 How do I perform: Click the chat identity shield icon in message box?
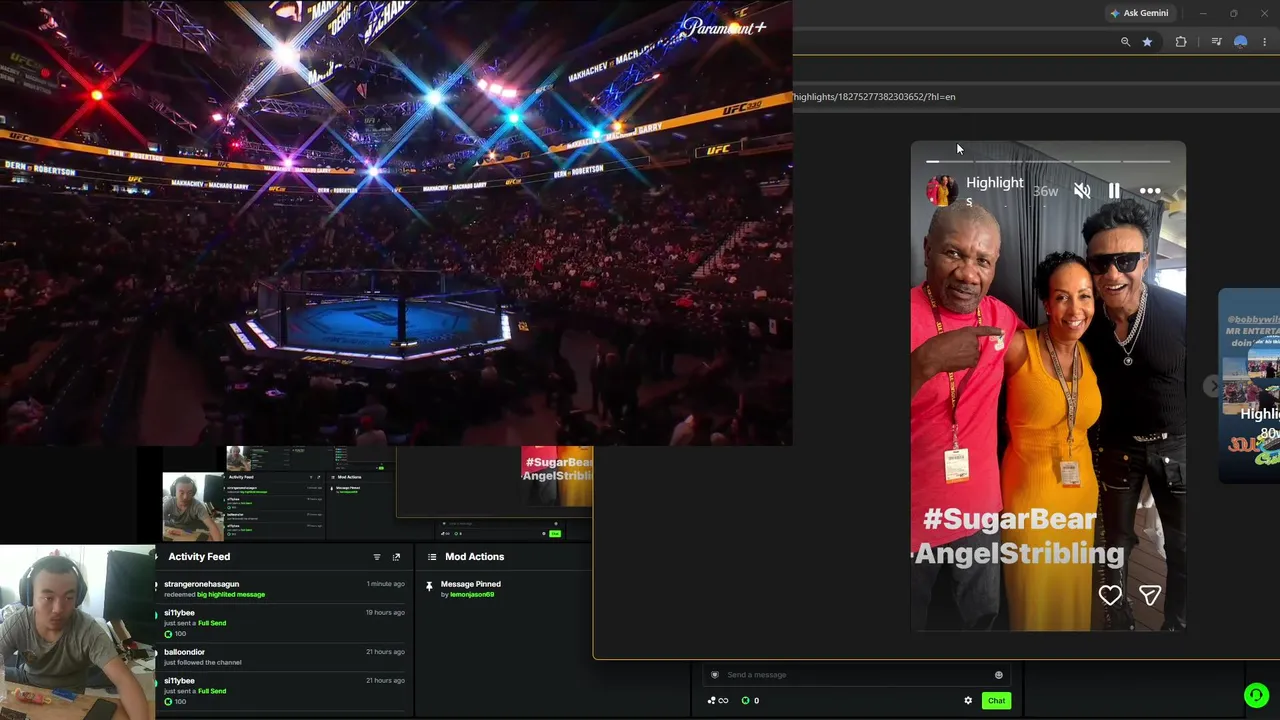pos(714,675)
